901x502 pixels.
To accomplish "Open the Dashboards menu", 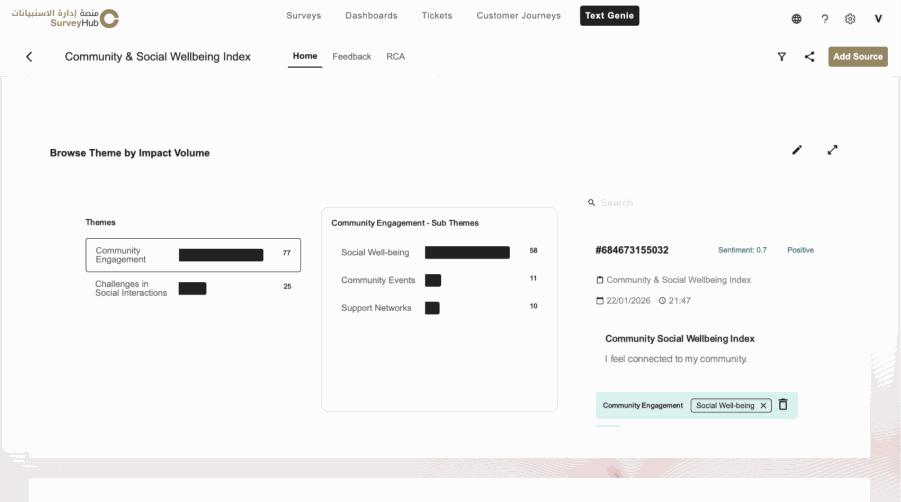I will coord(371,16).
